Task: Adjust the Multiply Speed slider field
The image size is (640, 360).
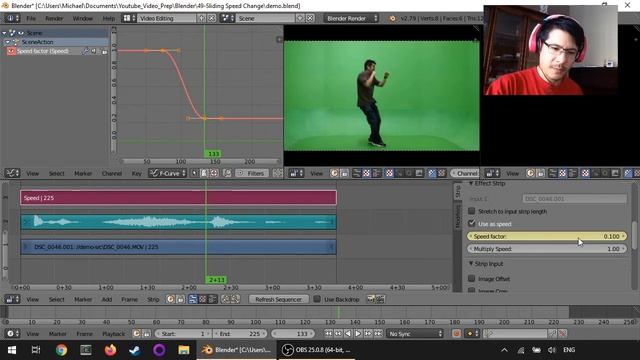Action: [x=547, y=249]
